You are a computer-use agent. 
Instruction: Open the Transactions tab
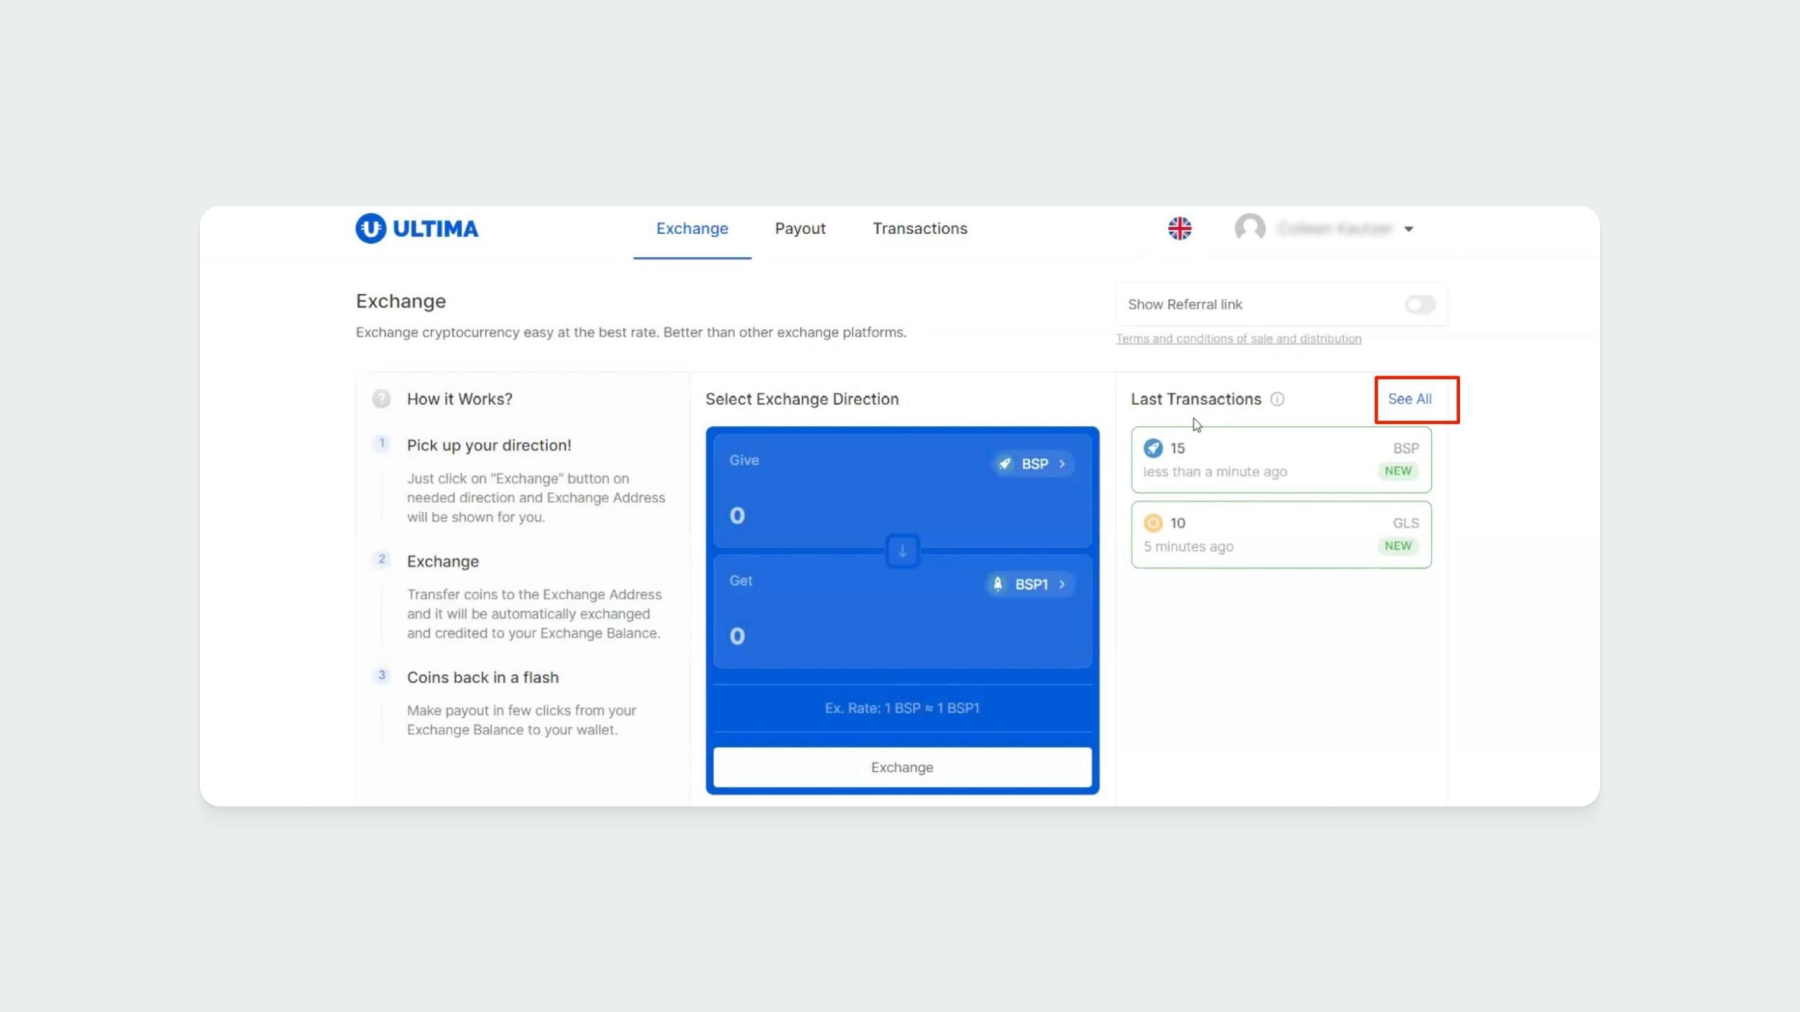(x=919, y=228)
